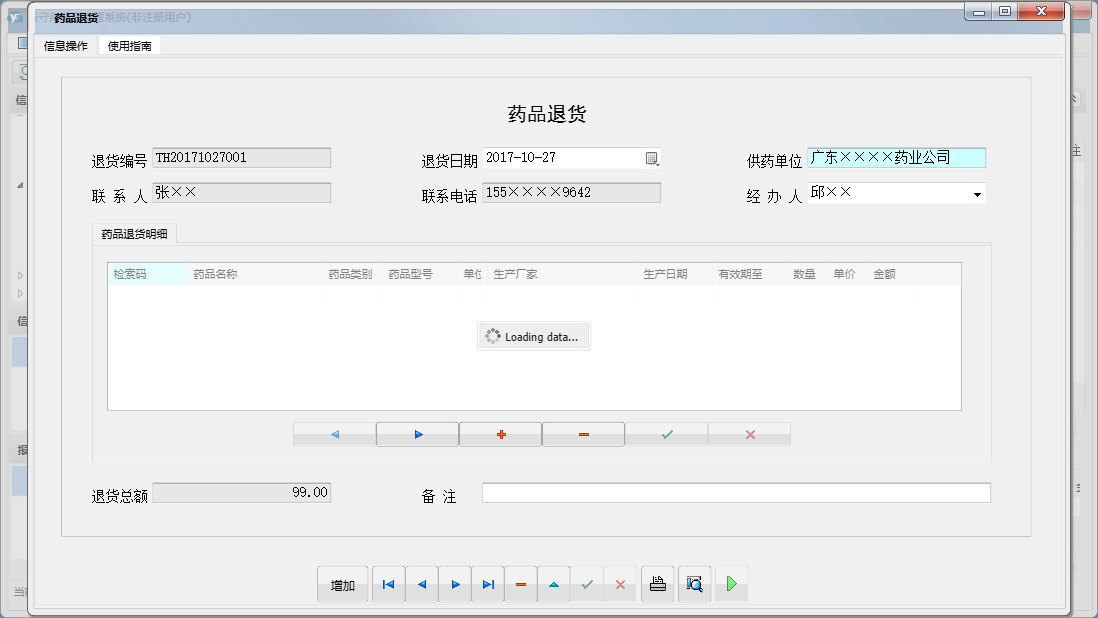Open print preview with magnifier icon
Screen dimensions: 1098x618
click(x=694, y=585)
